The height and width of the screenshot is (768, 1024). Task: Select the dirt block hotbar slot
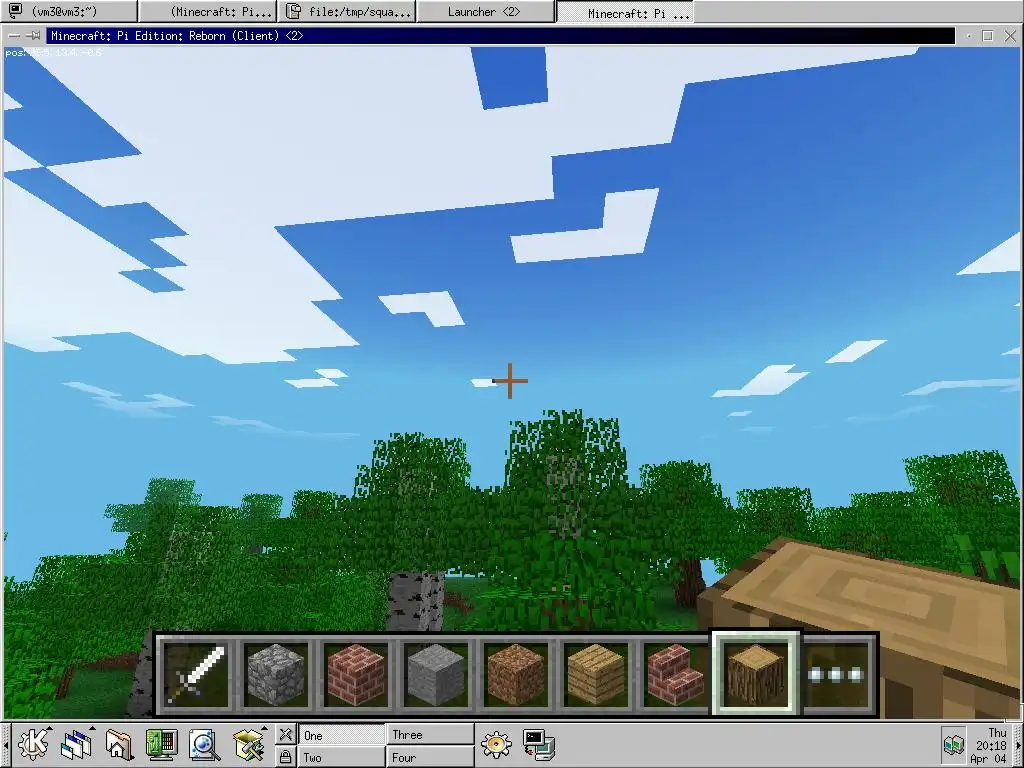click(x=515, y=675)
